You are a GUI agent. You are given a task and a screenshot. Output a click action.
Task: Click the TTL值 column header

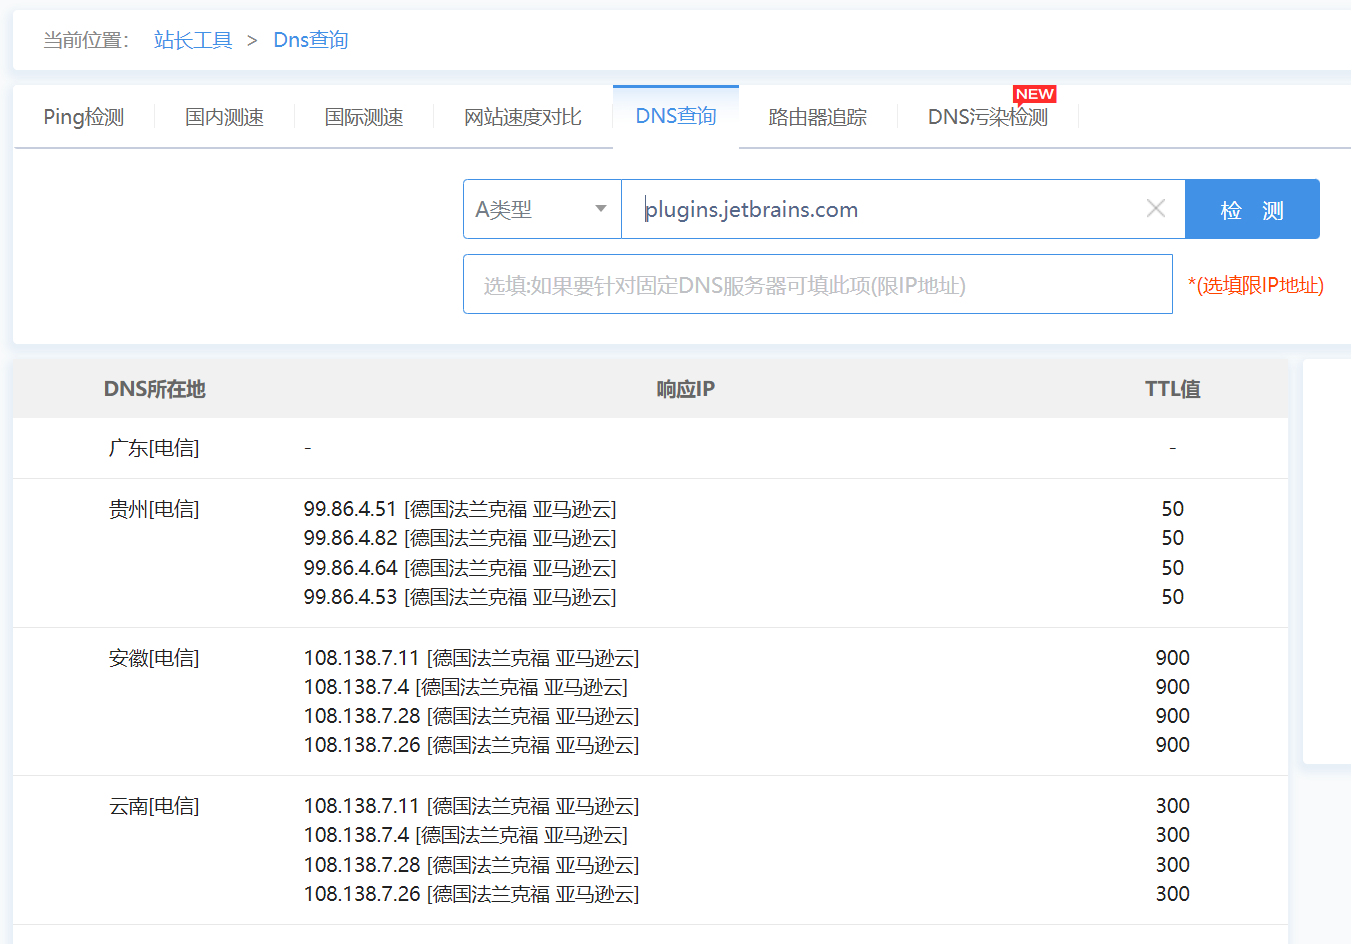pos(1172,389)
